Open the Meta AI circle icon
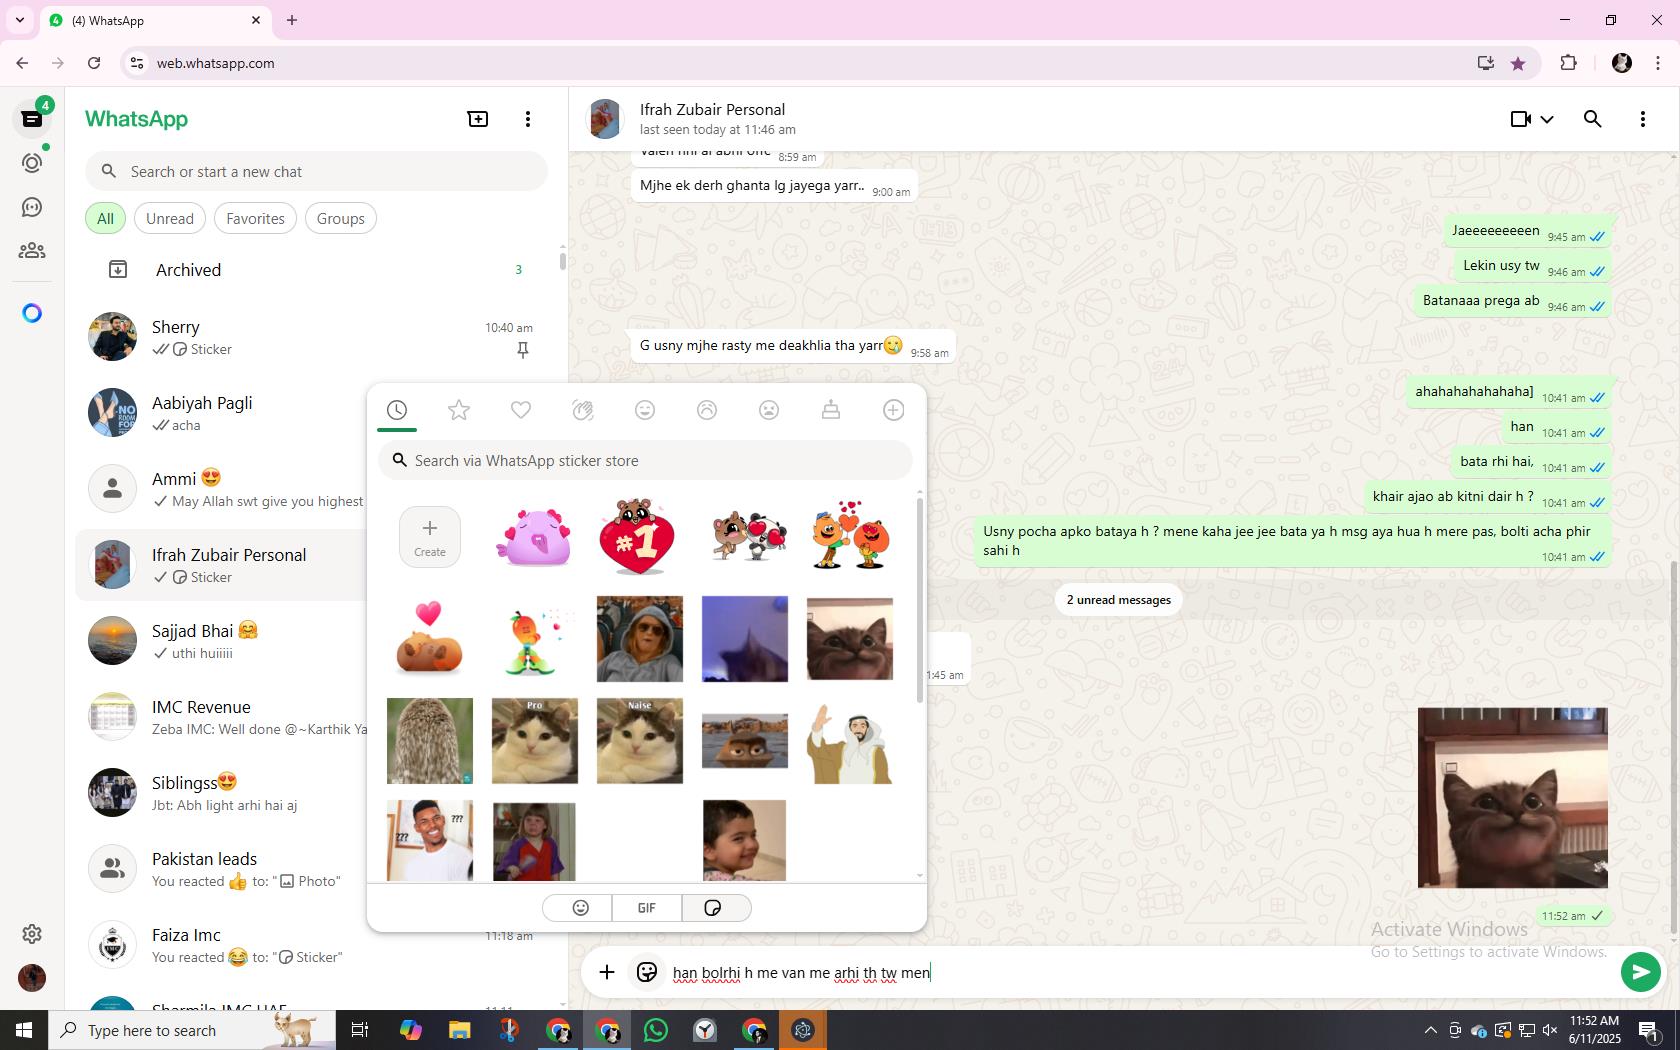Viewport: 1680px width, 1050px height. point(32,313)
